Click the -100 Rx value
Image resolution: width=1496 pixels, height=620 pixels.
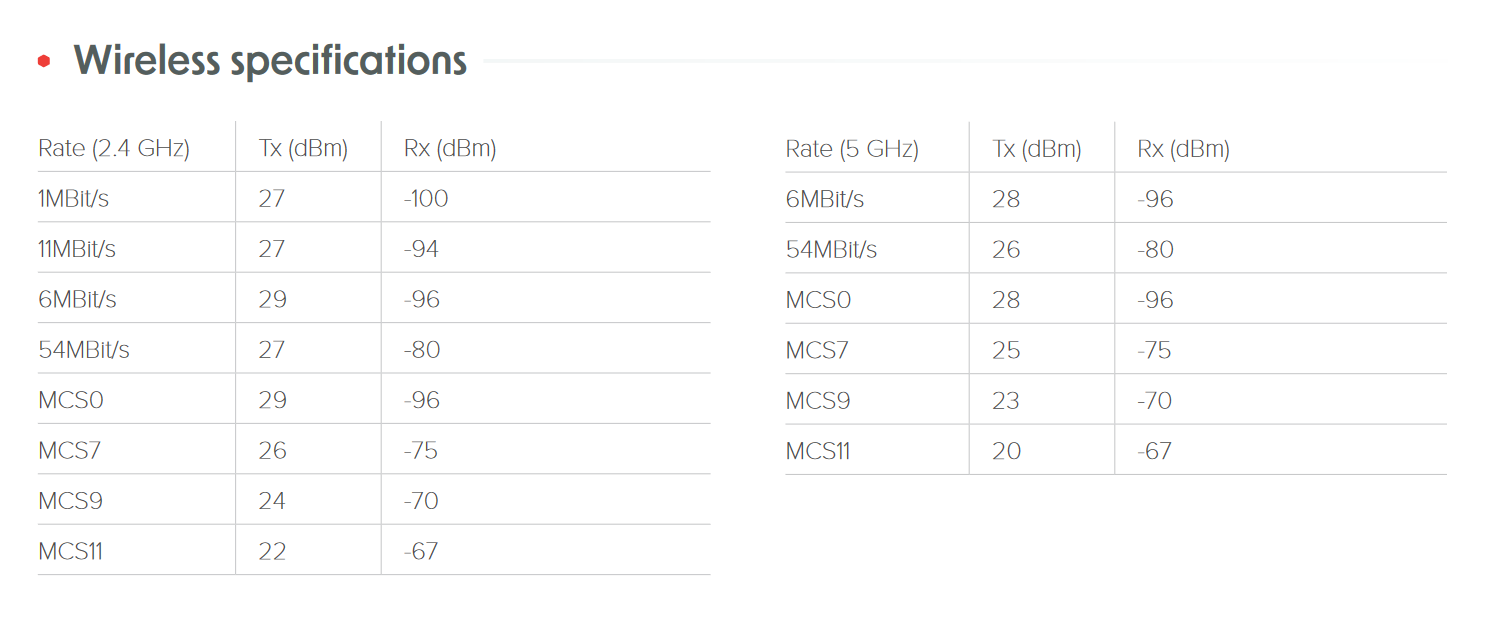pyautogui.click(x=426, y=199)
